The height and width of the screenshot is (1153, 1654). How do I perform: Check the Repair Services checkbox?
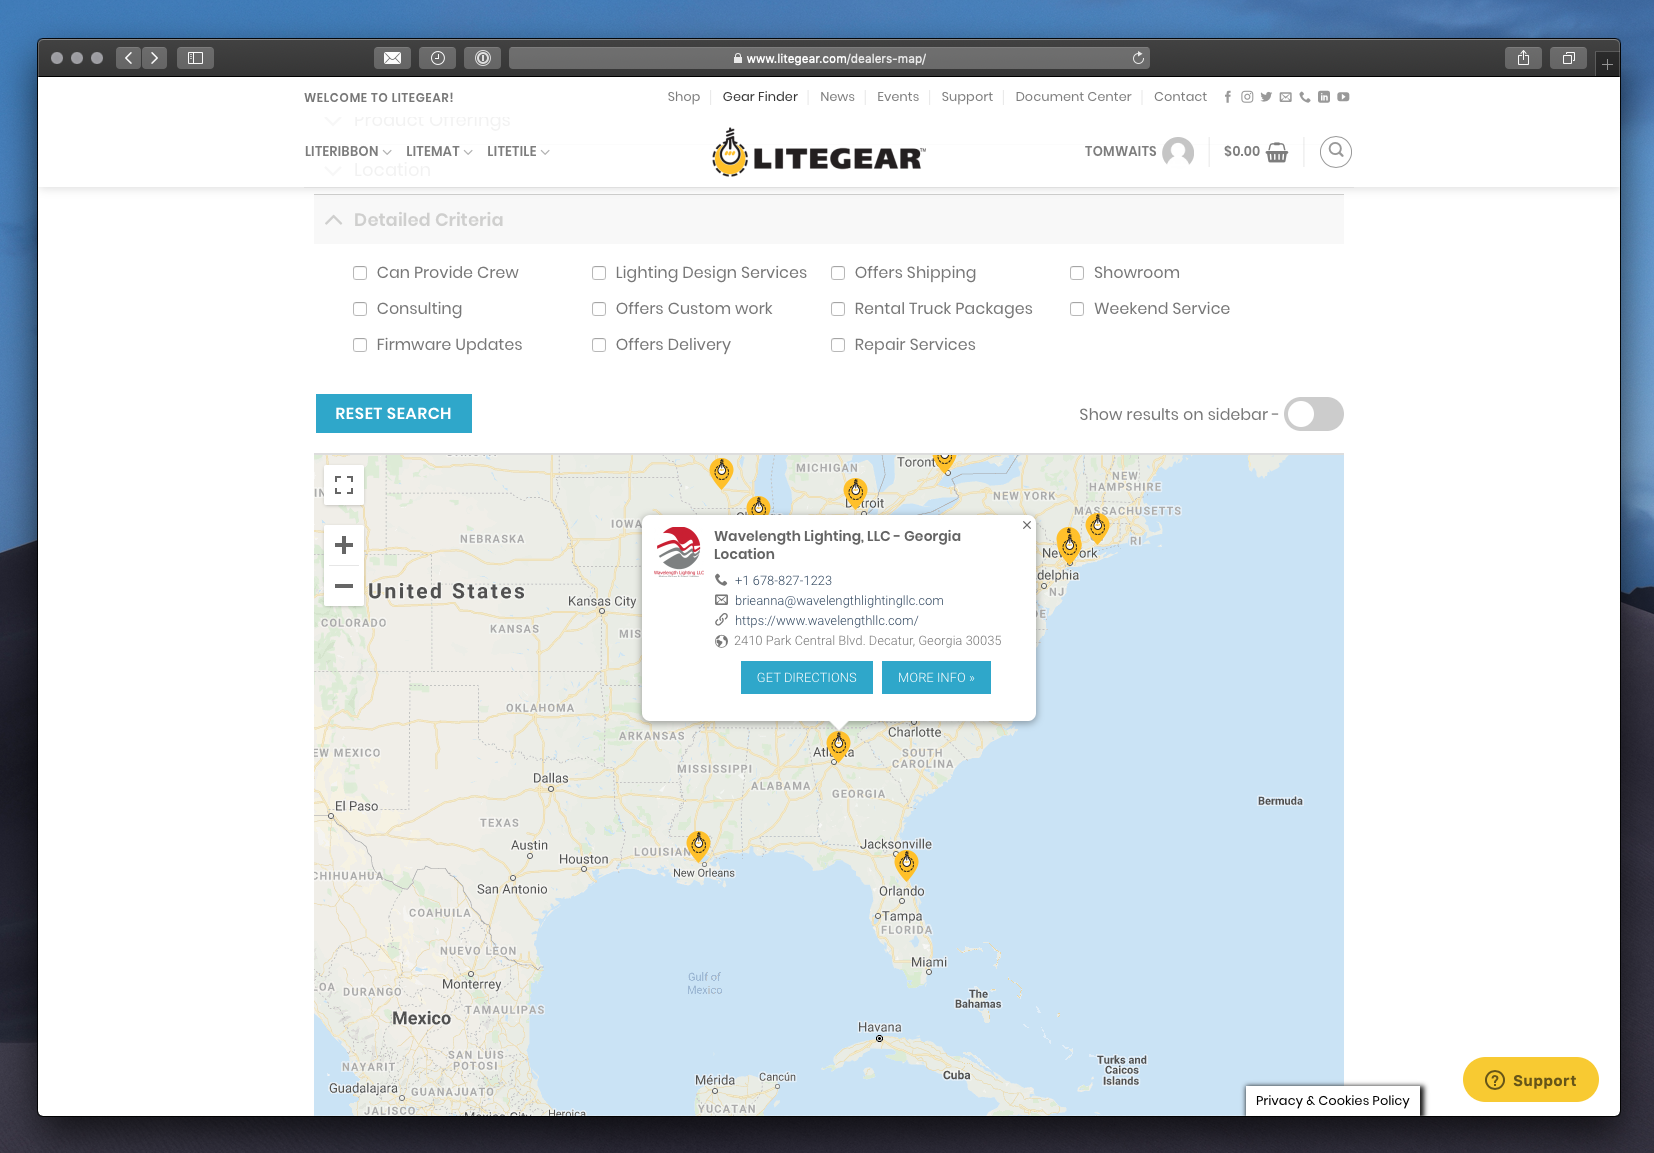click(x=838, y=345)
